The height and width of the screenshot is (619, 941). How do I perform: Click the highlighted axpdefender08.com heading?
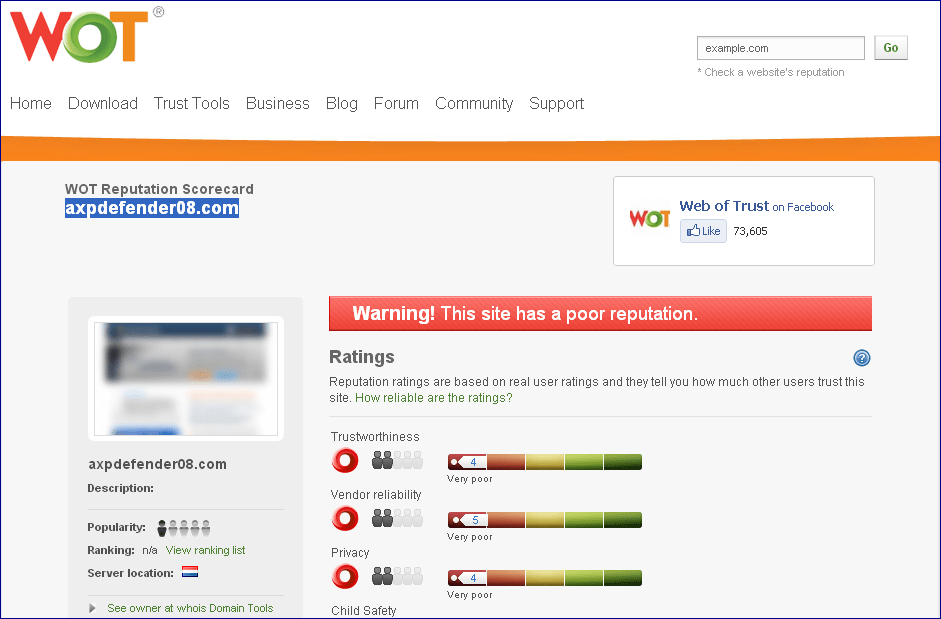tap(152, 208)
